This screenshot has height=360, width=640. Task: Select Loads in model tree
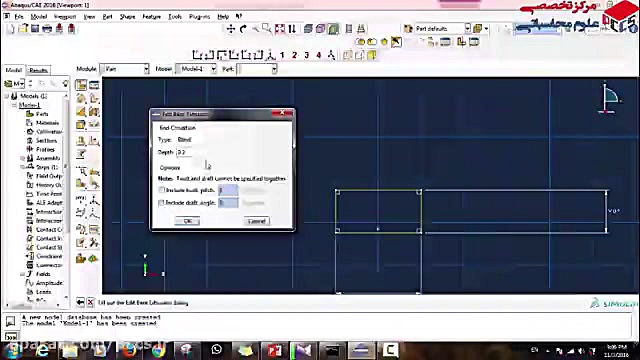(43, 292)
